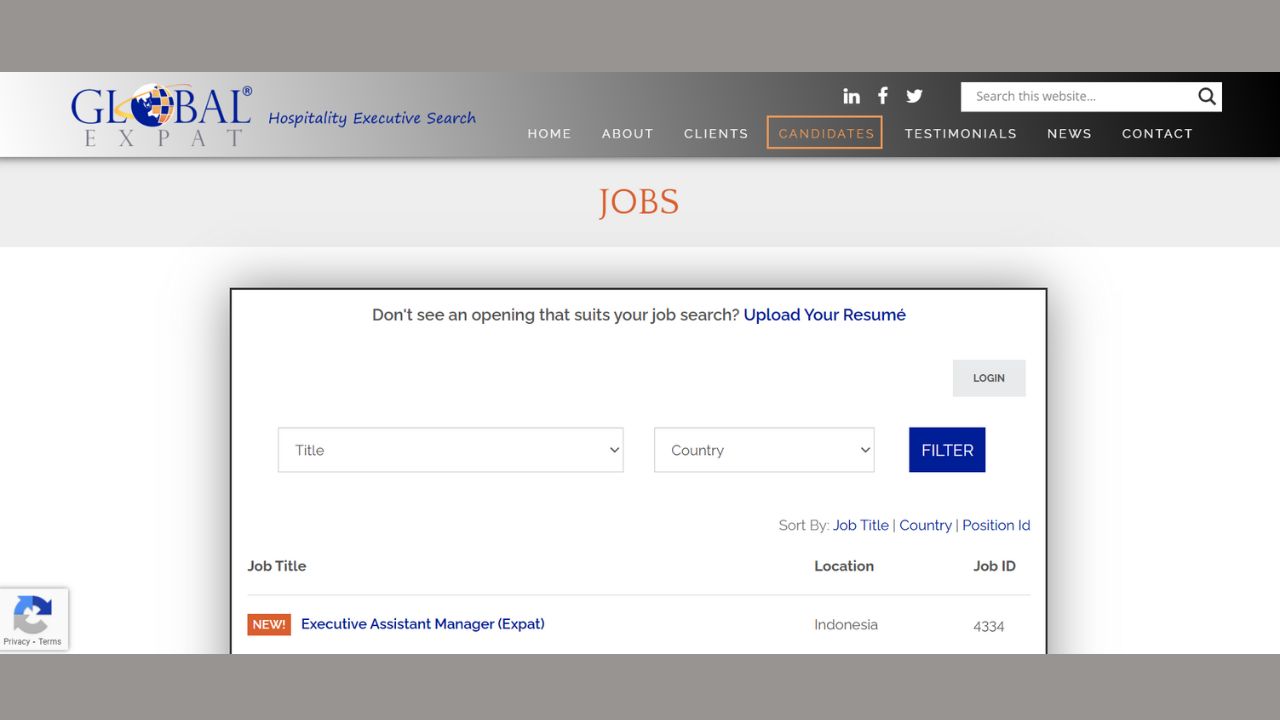
Task: Open the Upload Your Resumé link
Action: tap(824, 314)
